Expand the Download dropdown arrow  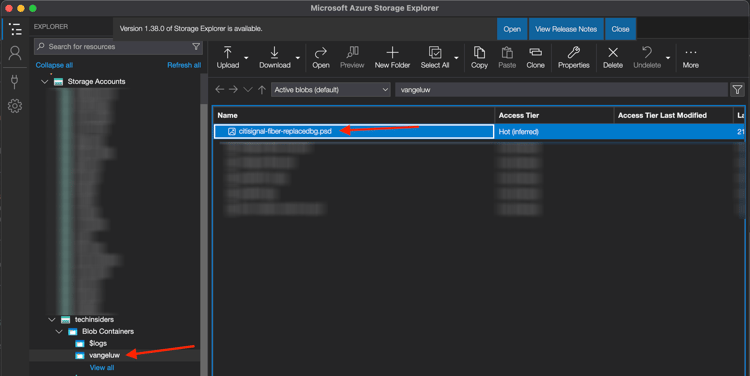pos(298,58)
